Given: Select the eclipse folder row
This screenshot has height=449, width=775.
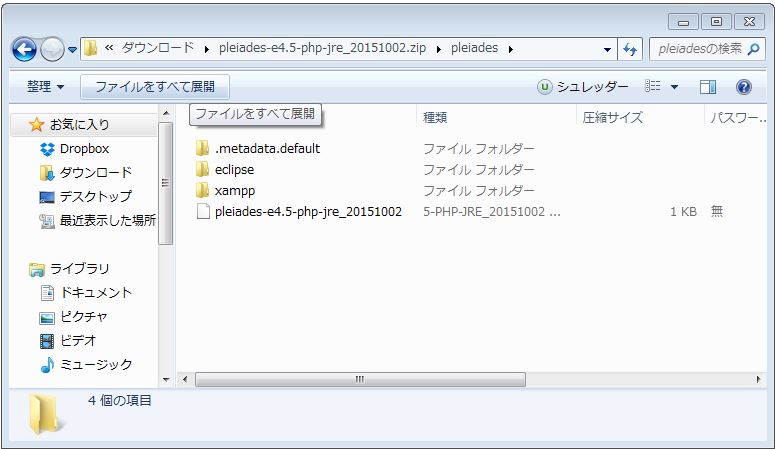Looking at the screenshot, I should tap(234, 170).
